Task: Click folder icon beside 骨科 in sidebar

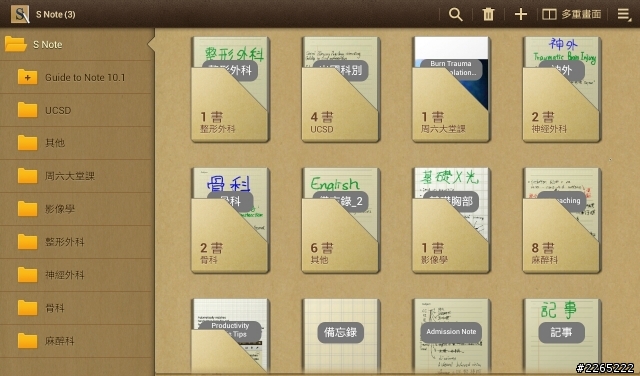Action: tap(27, 308)
